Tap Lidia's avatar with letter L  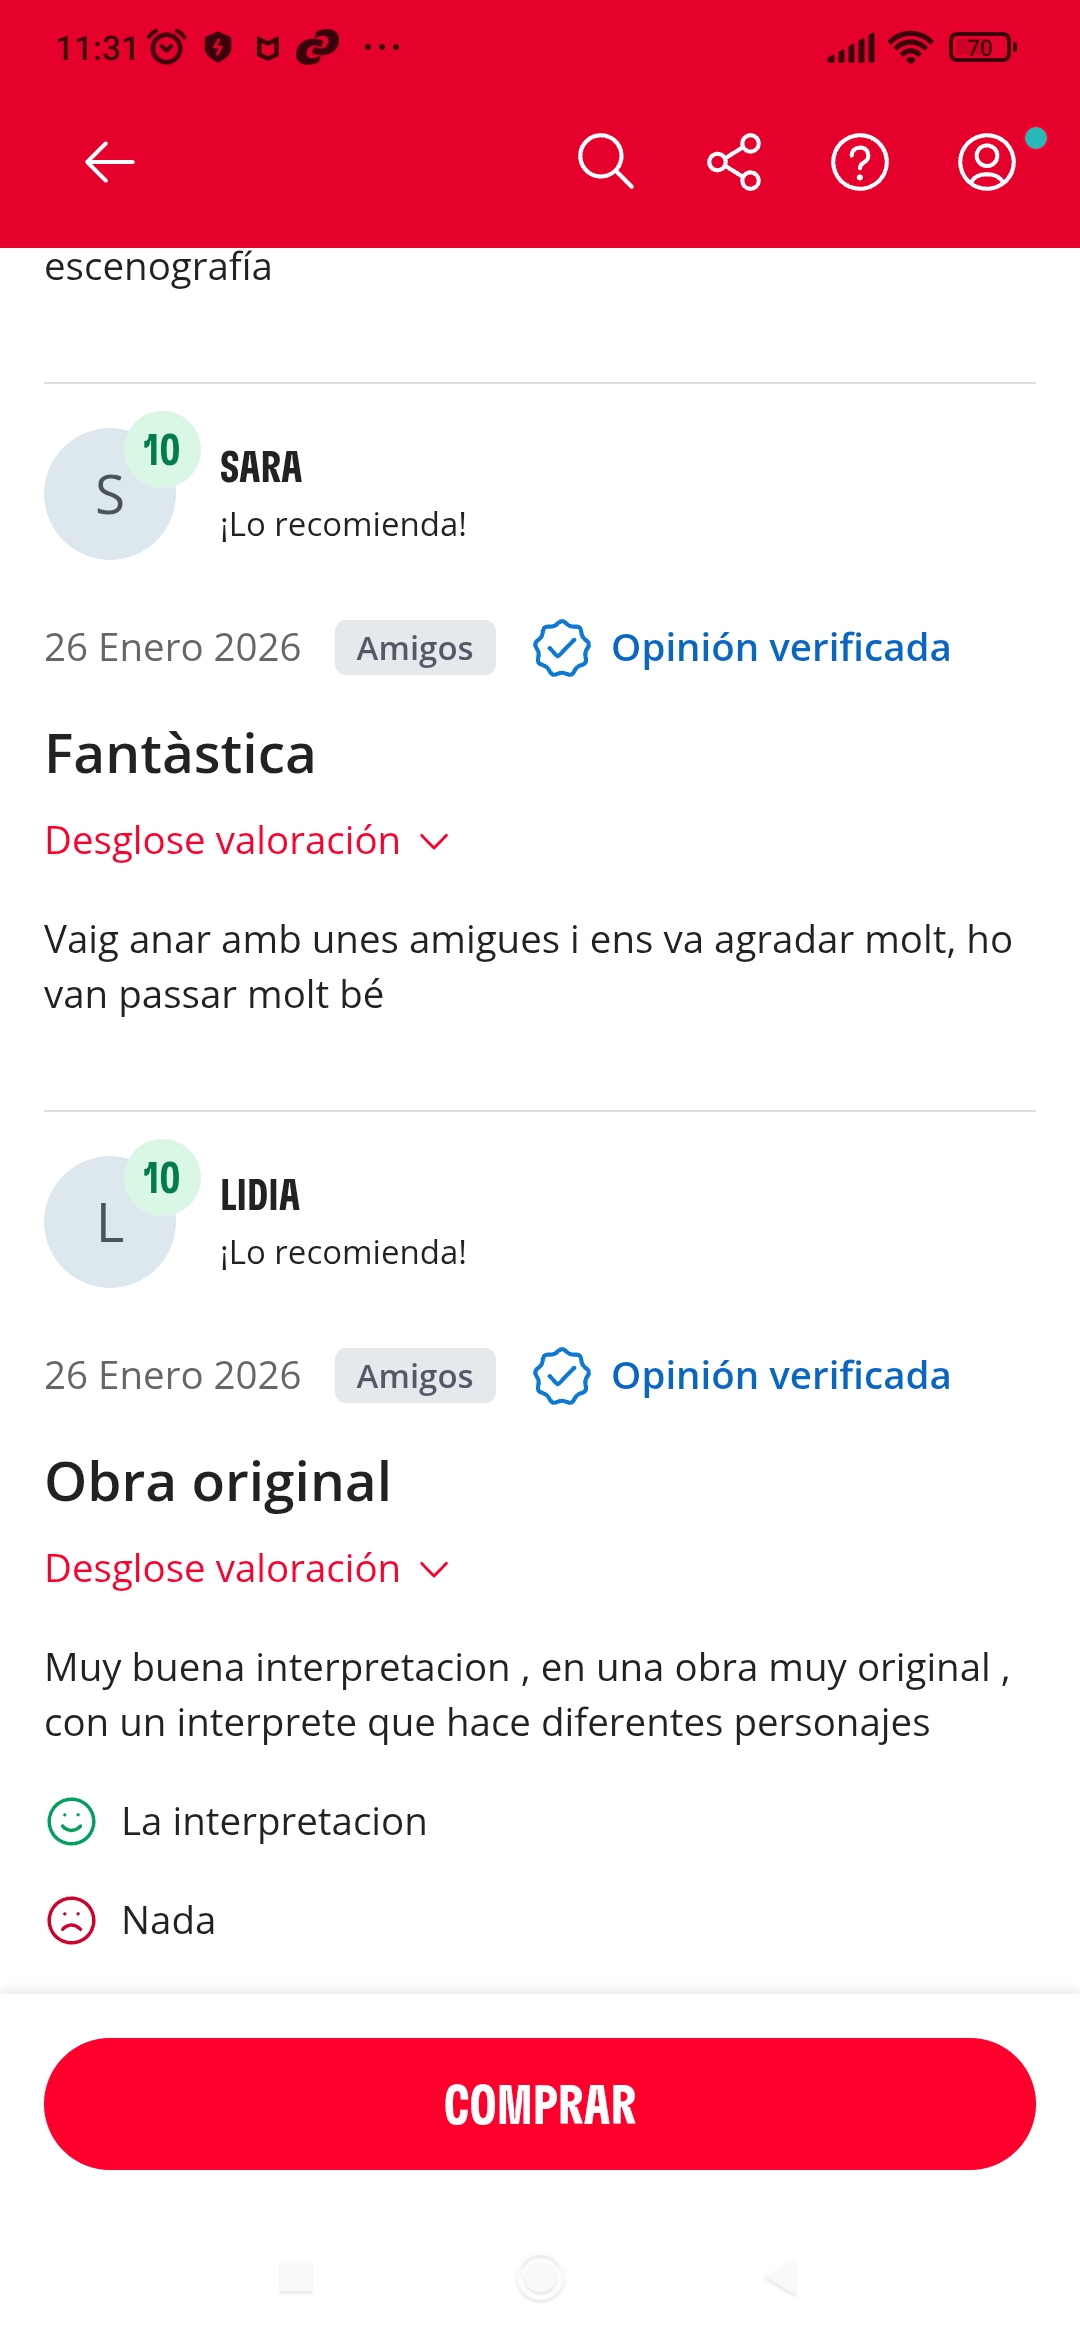tap(109, 1222)
